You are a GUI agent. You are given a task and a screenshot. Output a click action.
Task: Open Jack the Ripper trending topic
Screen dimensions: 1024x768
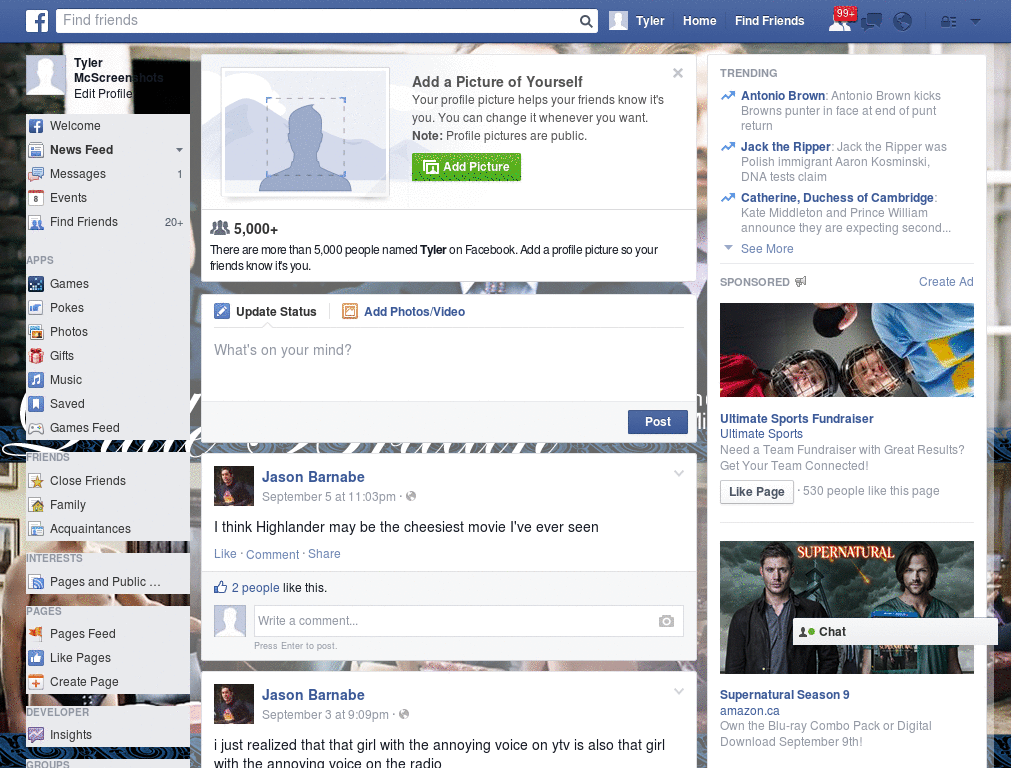point(786,147)
